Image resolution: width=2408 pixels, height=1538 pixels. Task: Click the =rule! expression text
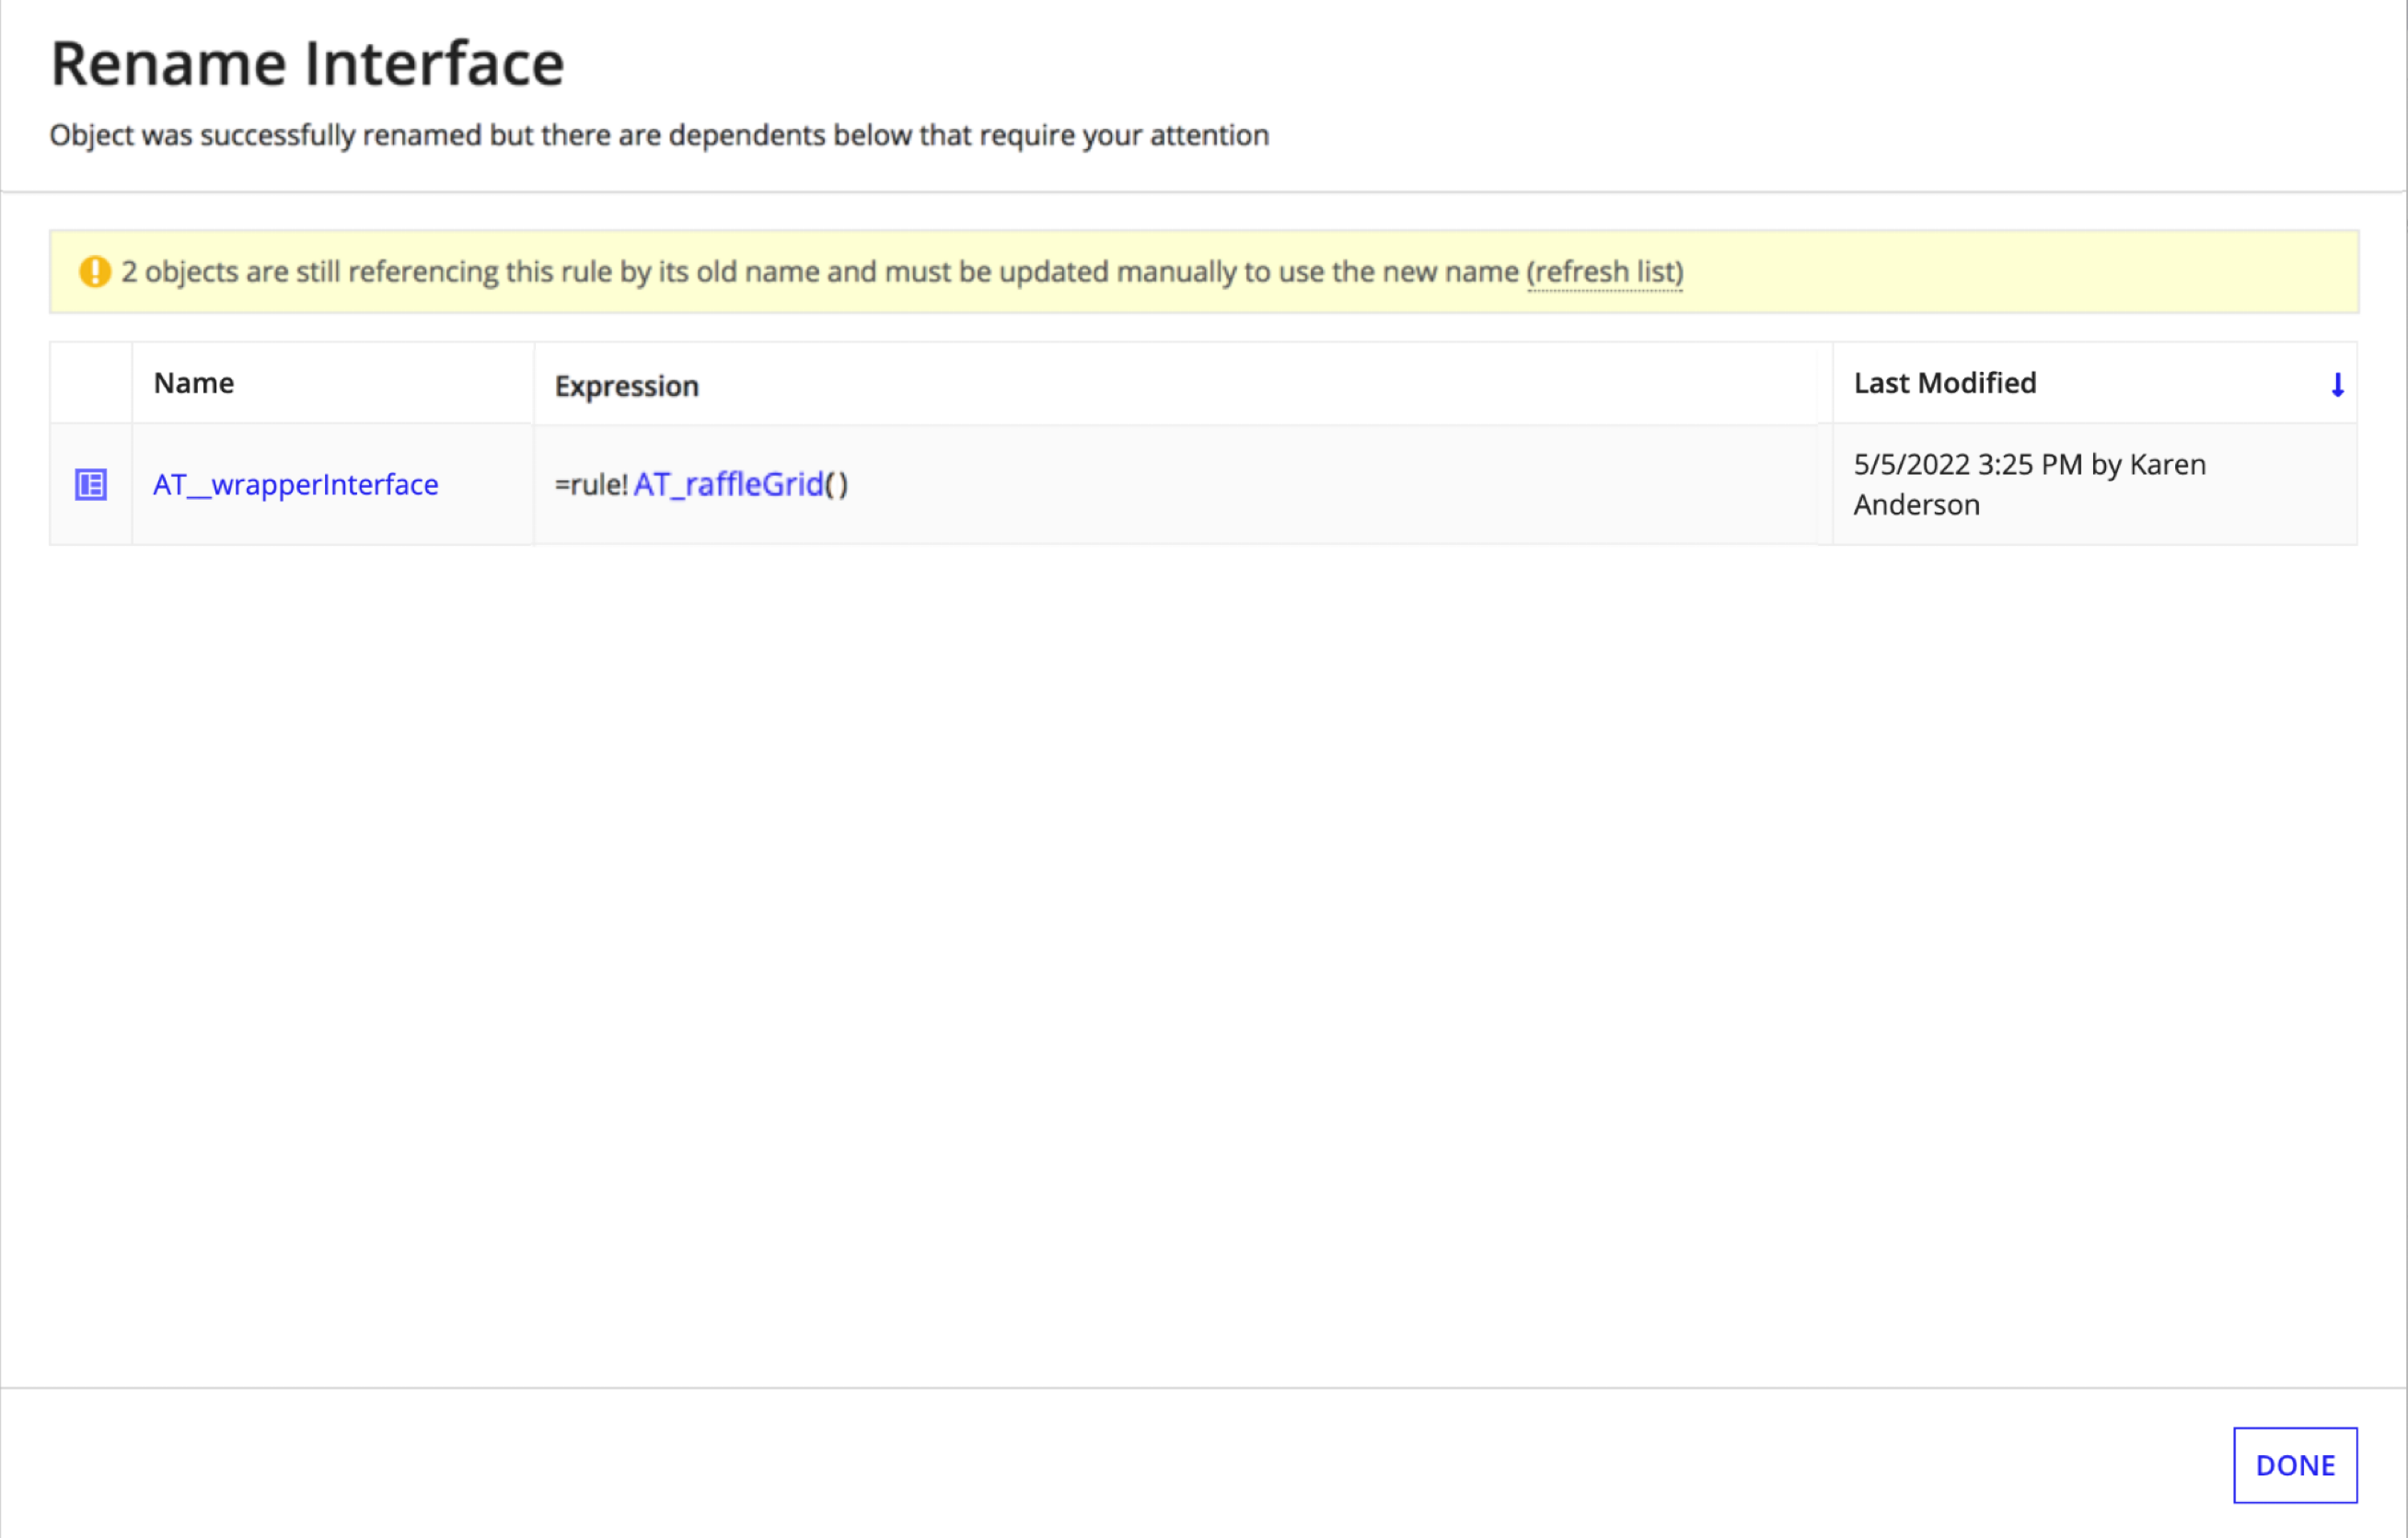point(591,485)
